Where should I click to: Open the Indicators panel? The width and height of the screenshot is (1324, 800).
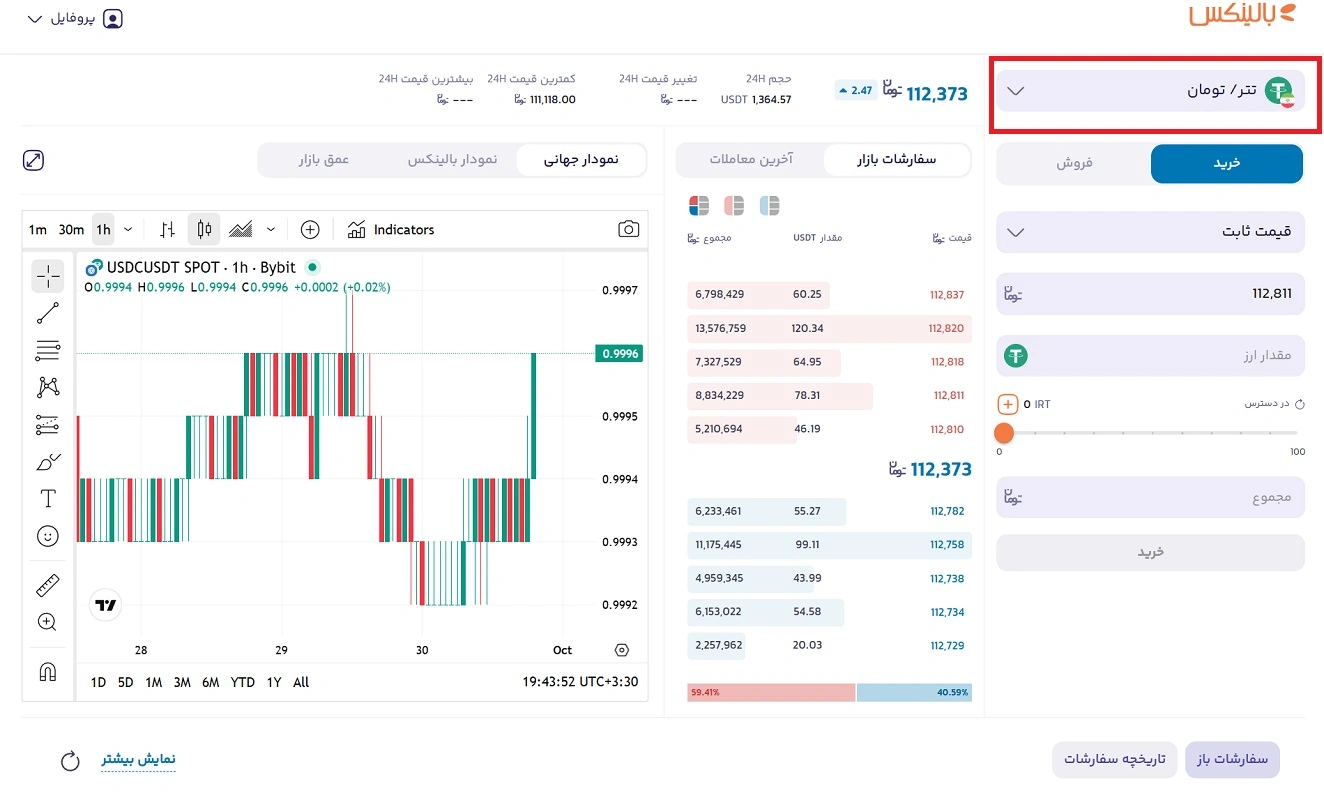[x=391, y=230]
